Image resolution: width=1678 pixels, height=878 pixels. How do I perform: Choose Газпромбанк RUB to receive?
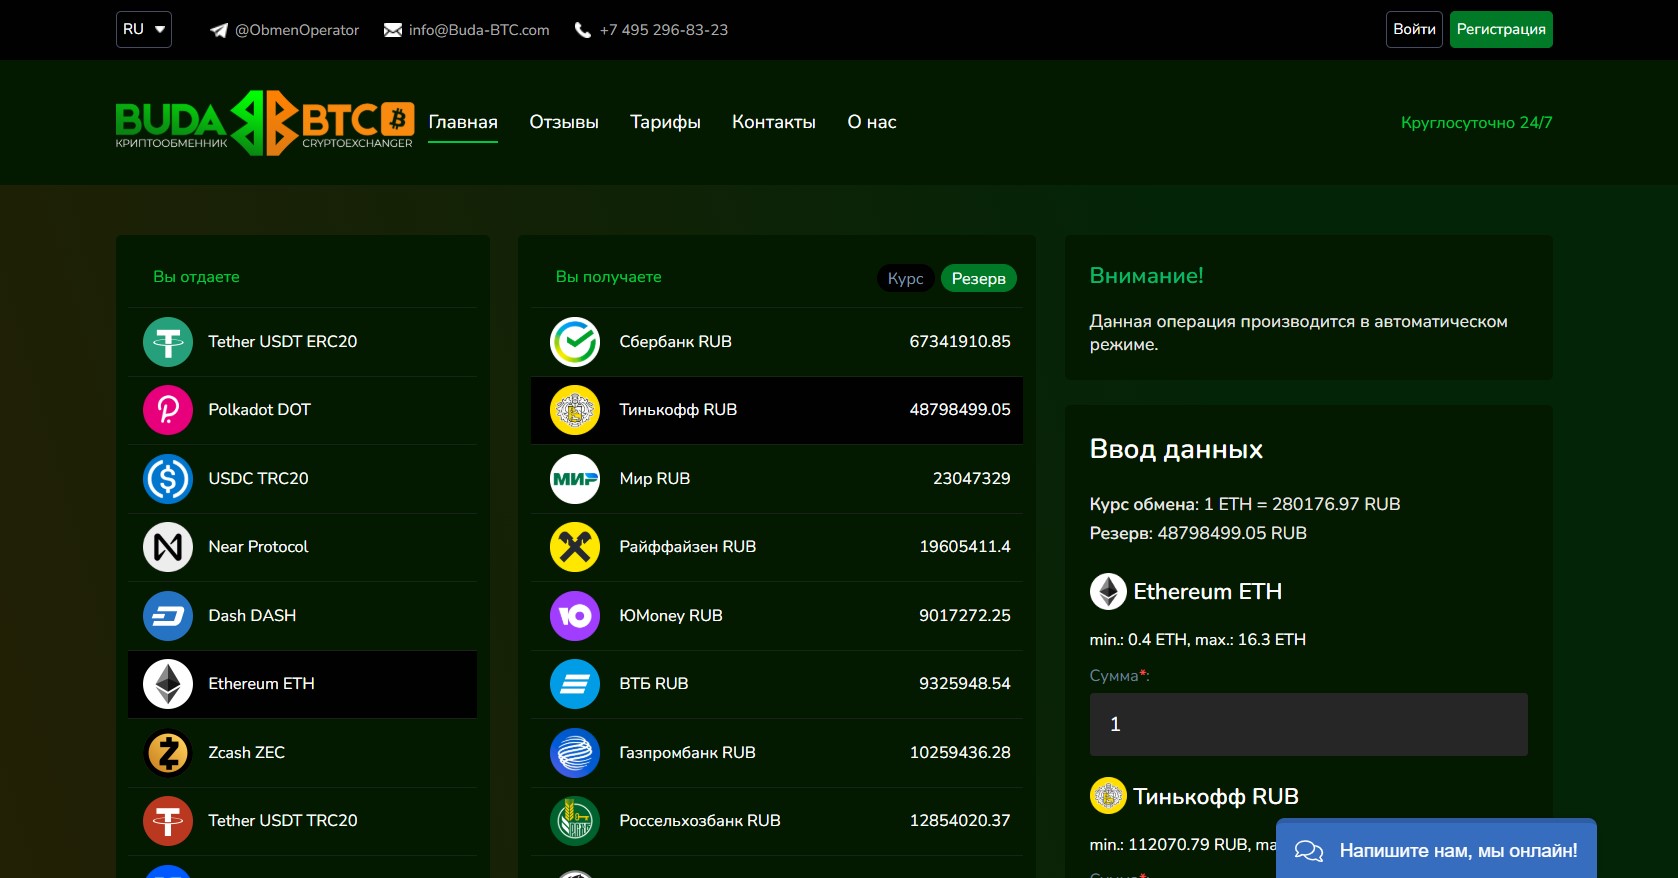(777, 753)
